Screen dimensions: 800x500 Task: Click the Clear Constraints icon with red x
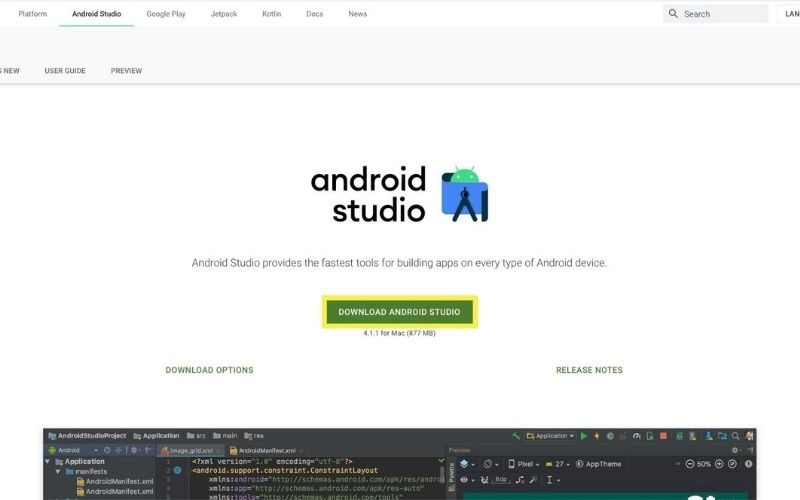[520, 480]
